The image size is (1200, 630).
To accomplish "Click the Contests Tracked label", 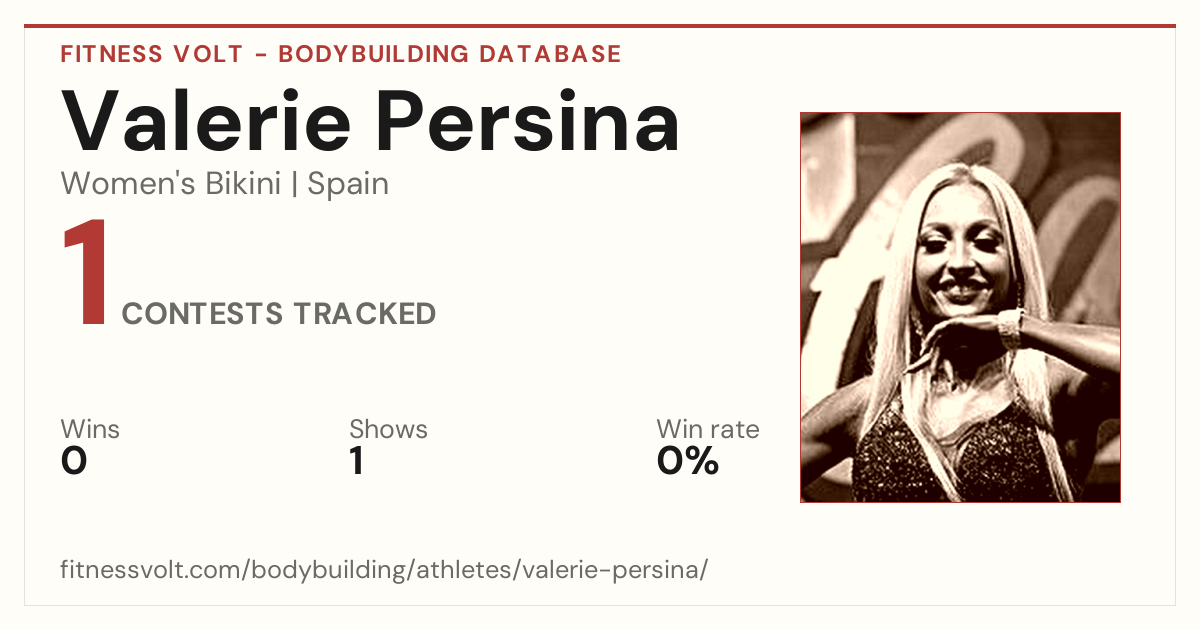I will point(279,314).
